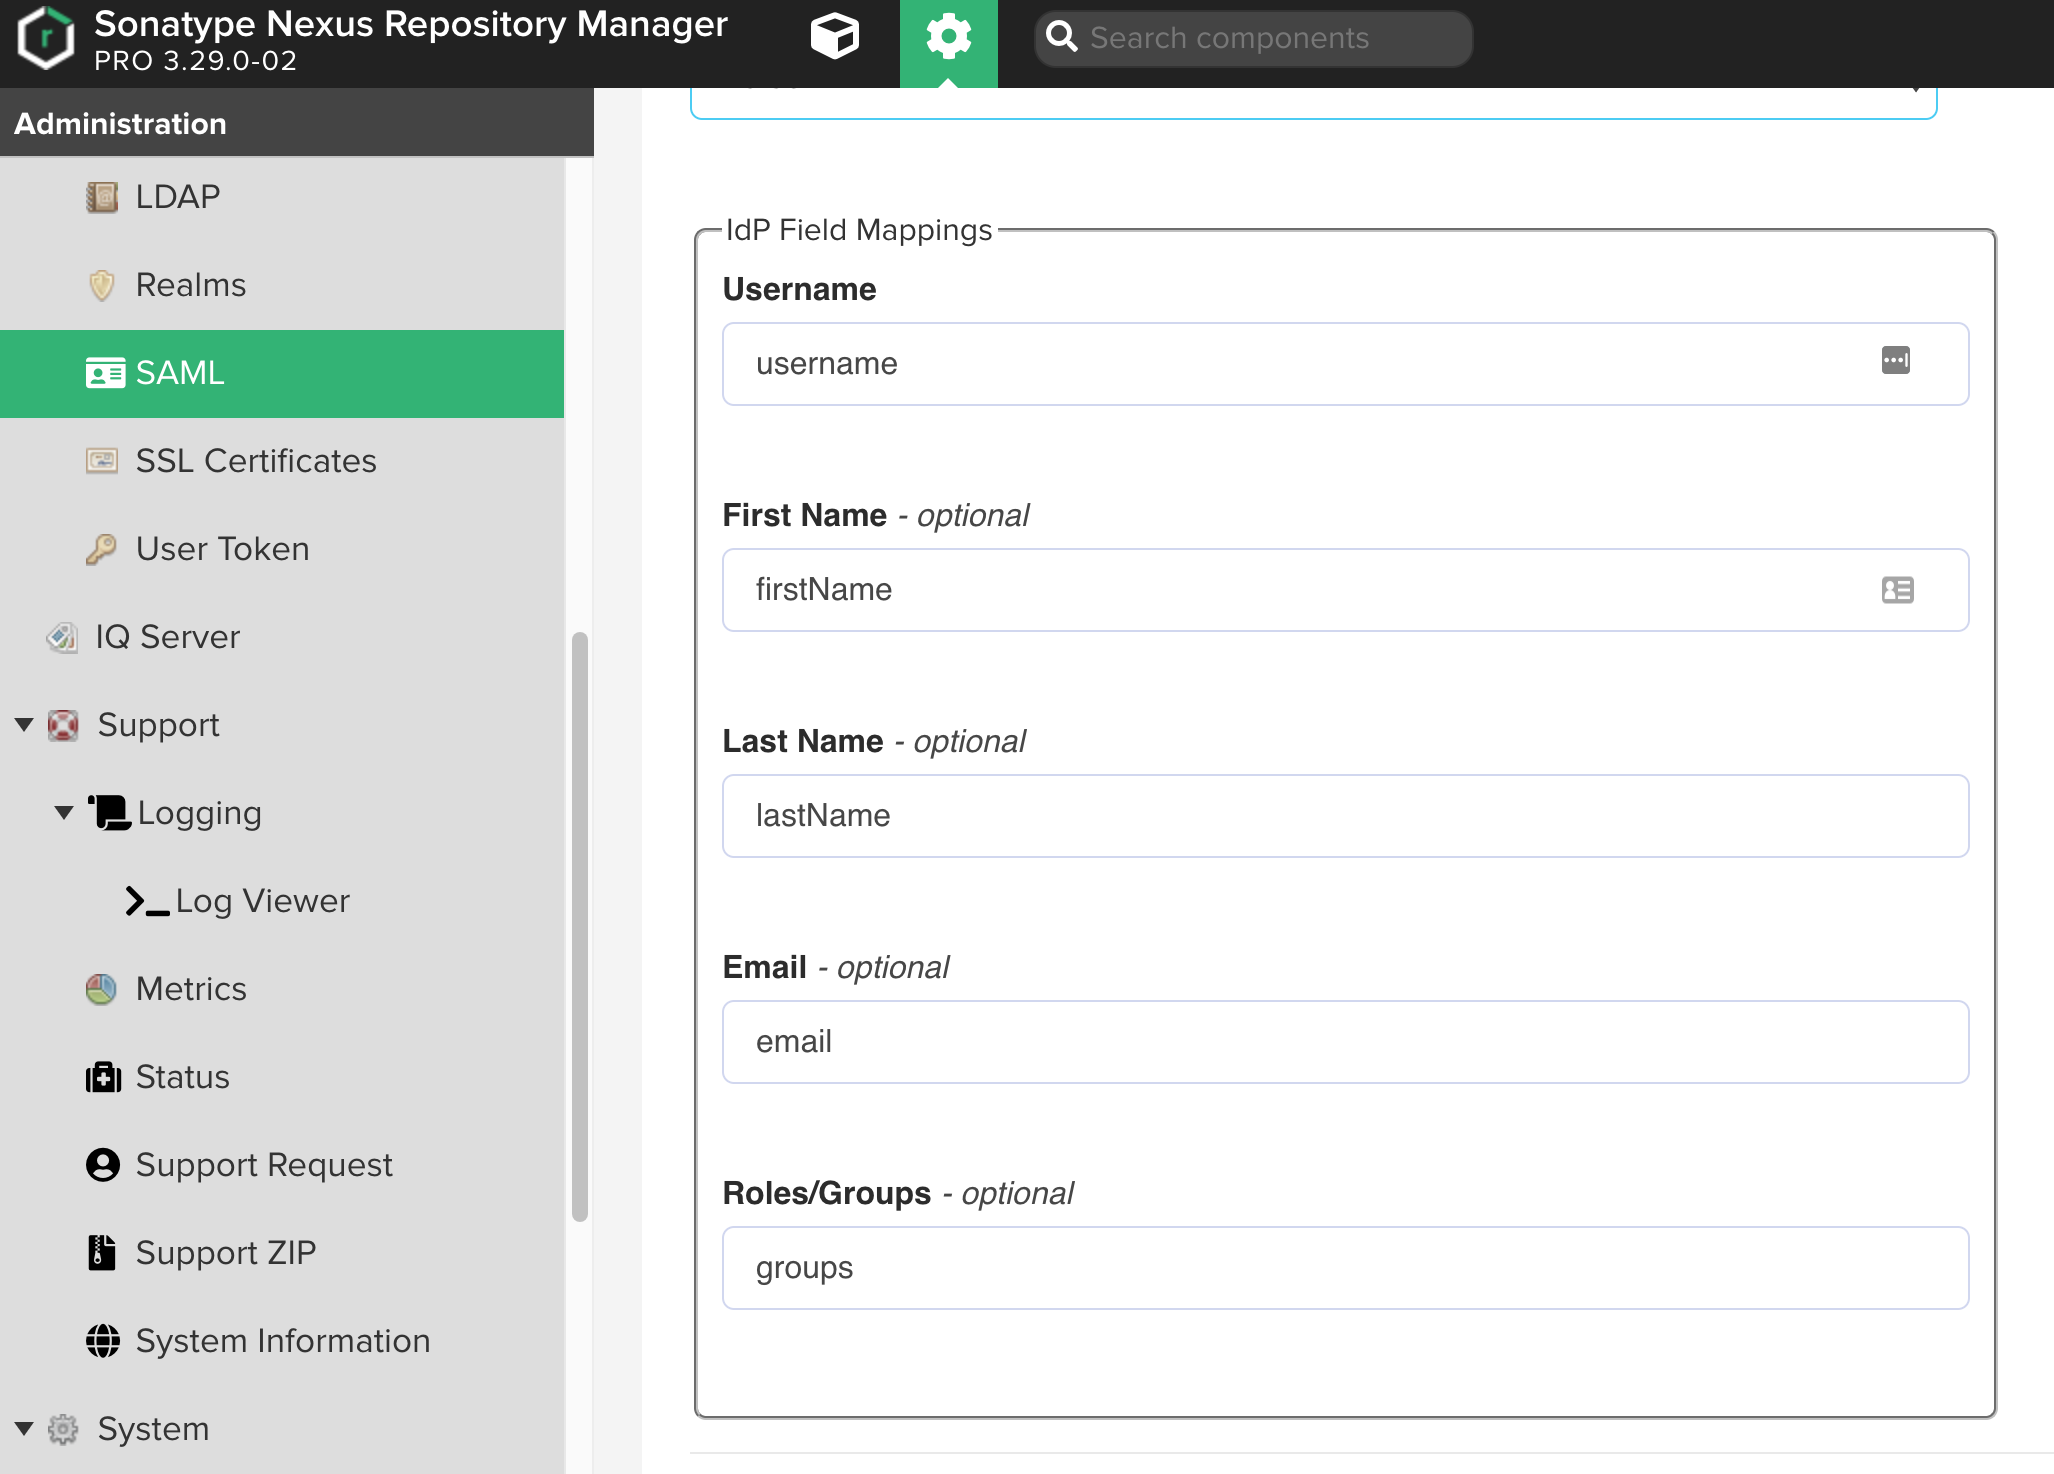Click the Search components box
Screen dimensions: 2054x1474
pyautogui.click(x=1255, y=38)
